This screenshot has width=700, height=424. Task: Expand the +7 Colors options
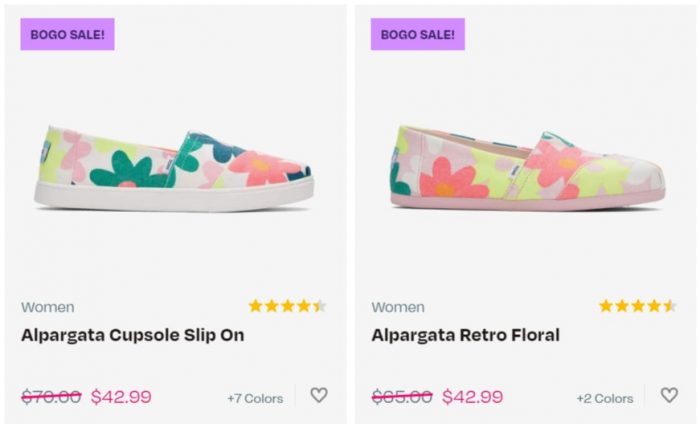click(x=255, y=398)
